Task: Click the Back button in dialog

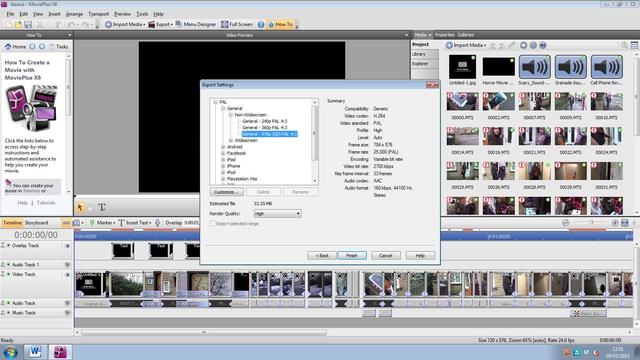Action: click(322, 256)
